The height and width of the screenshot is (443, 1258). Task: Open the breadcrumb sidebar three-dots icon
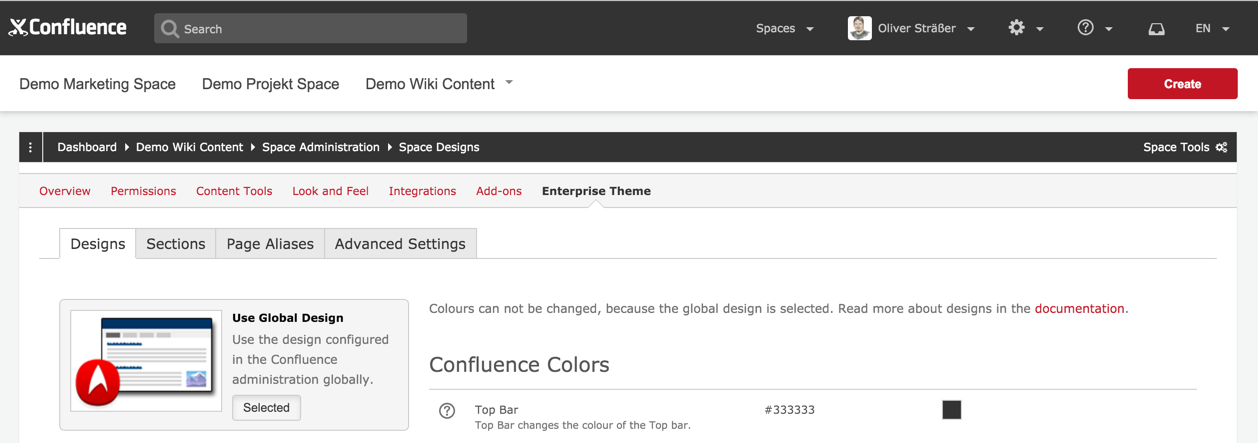pos(30,147)
